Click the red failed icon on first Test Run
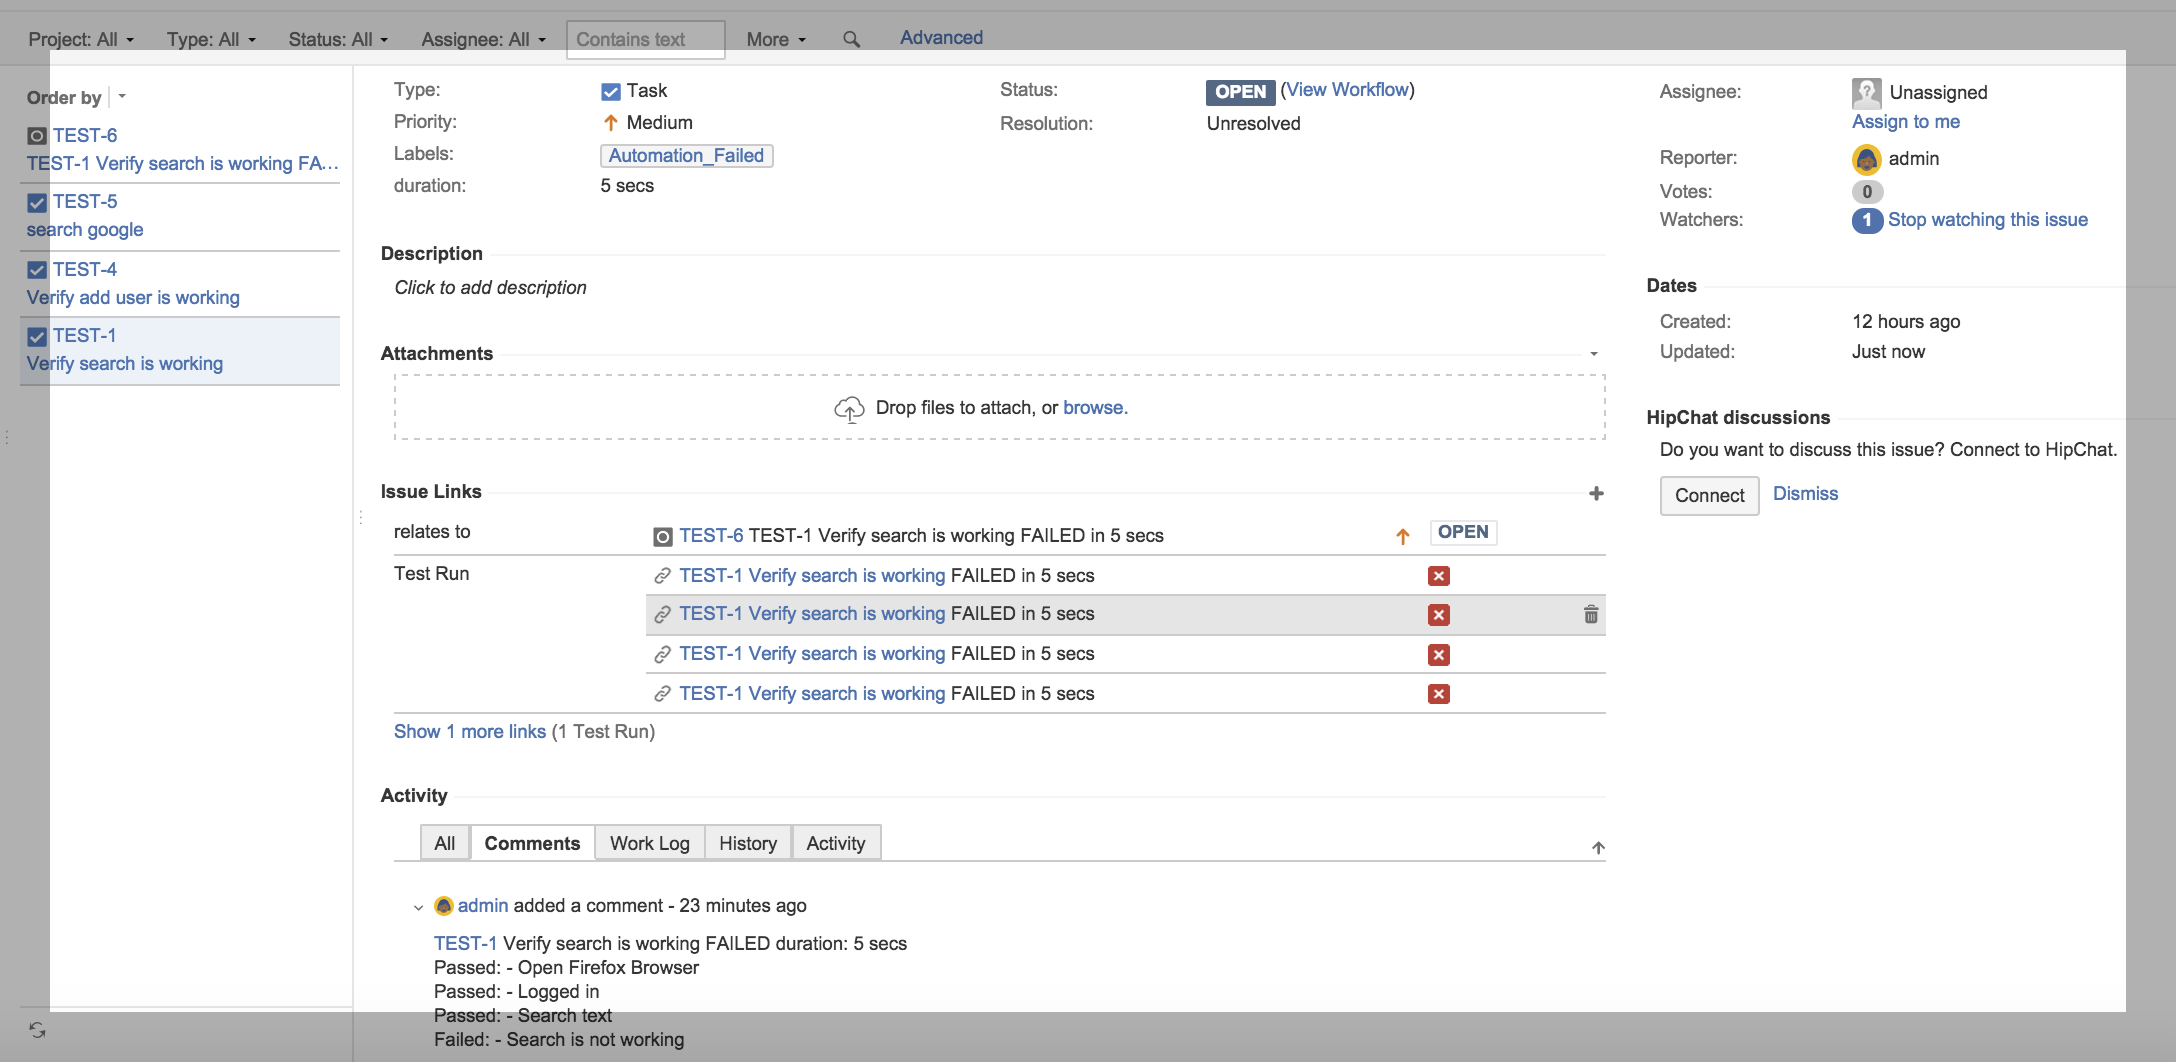Image resolution: width=2176 pixels, height=1062 pixels. click(1439, 576)
